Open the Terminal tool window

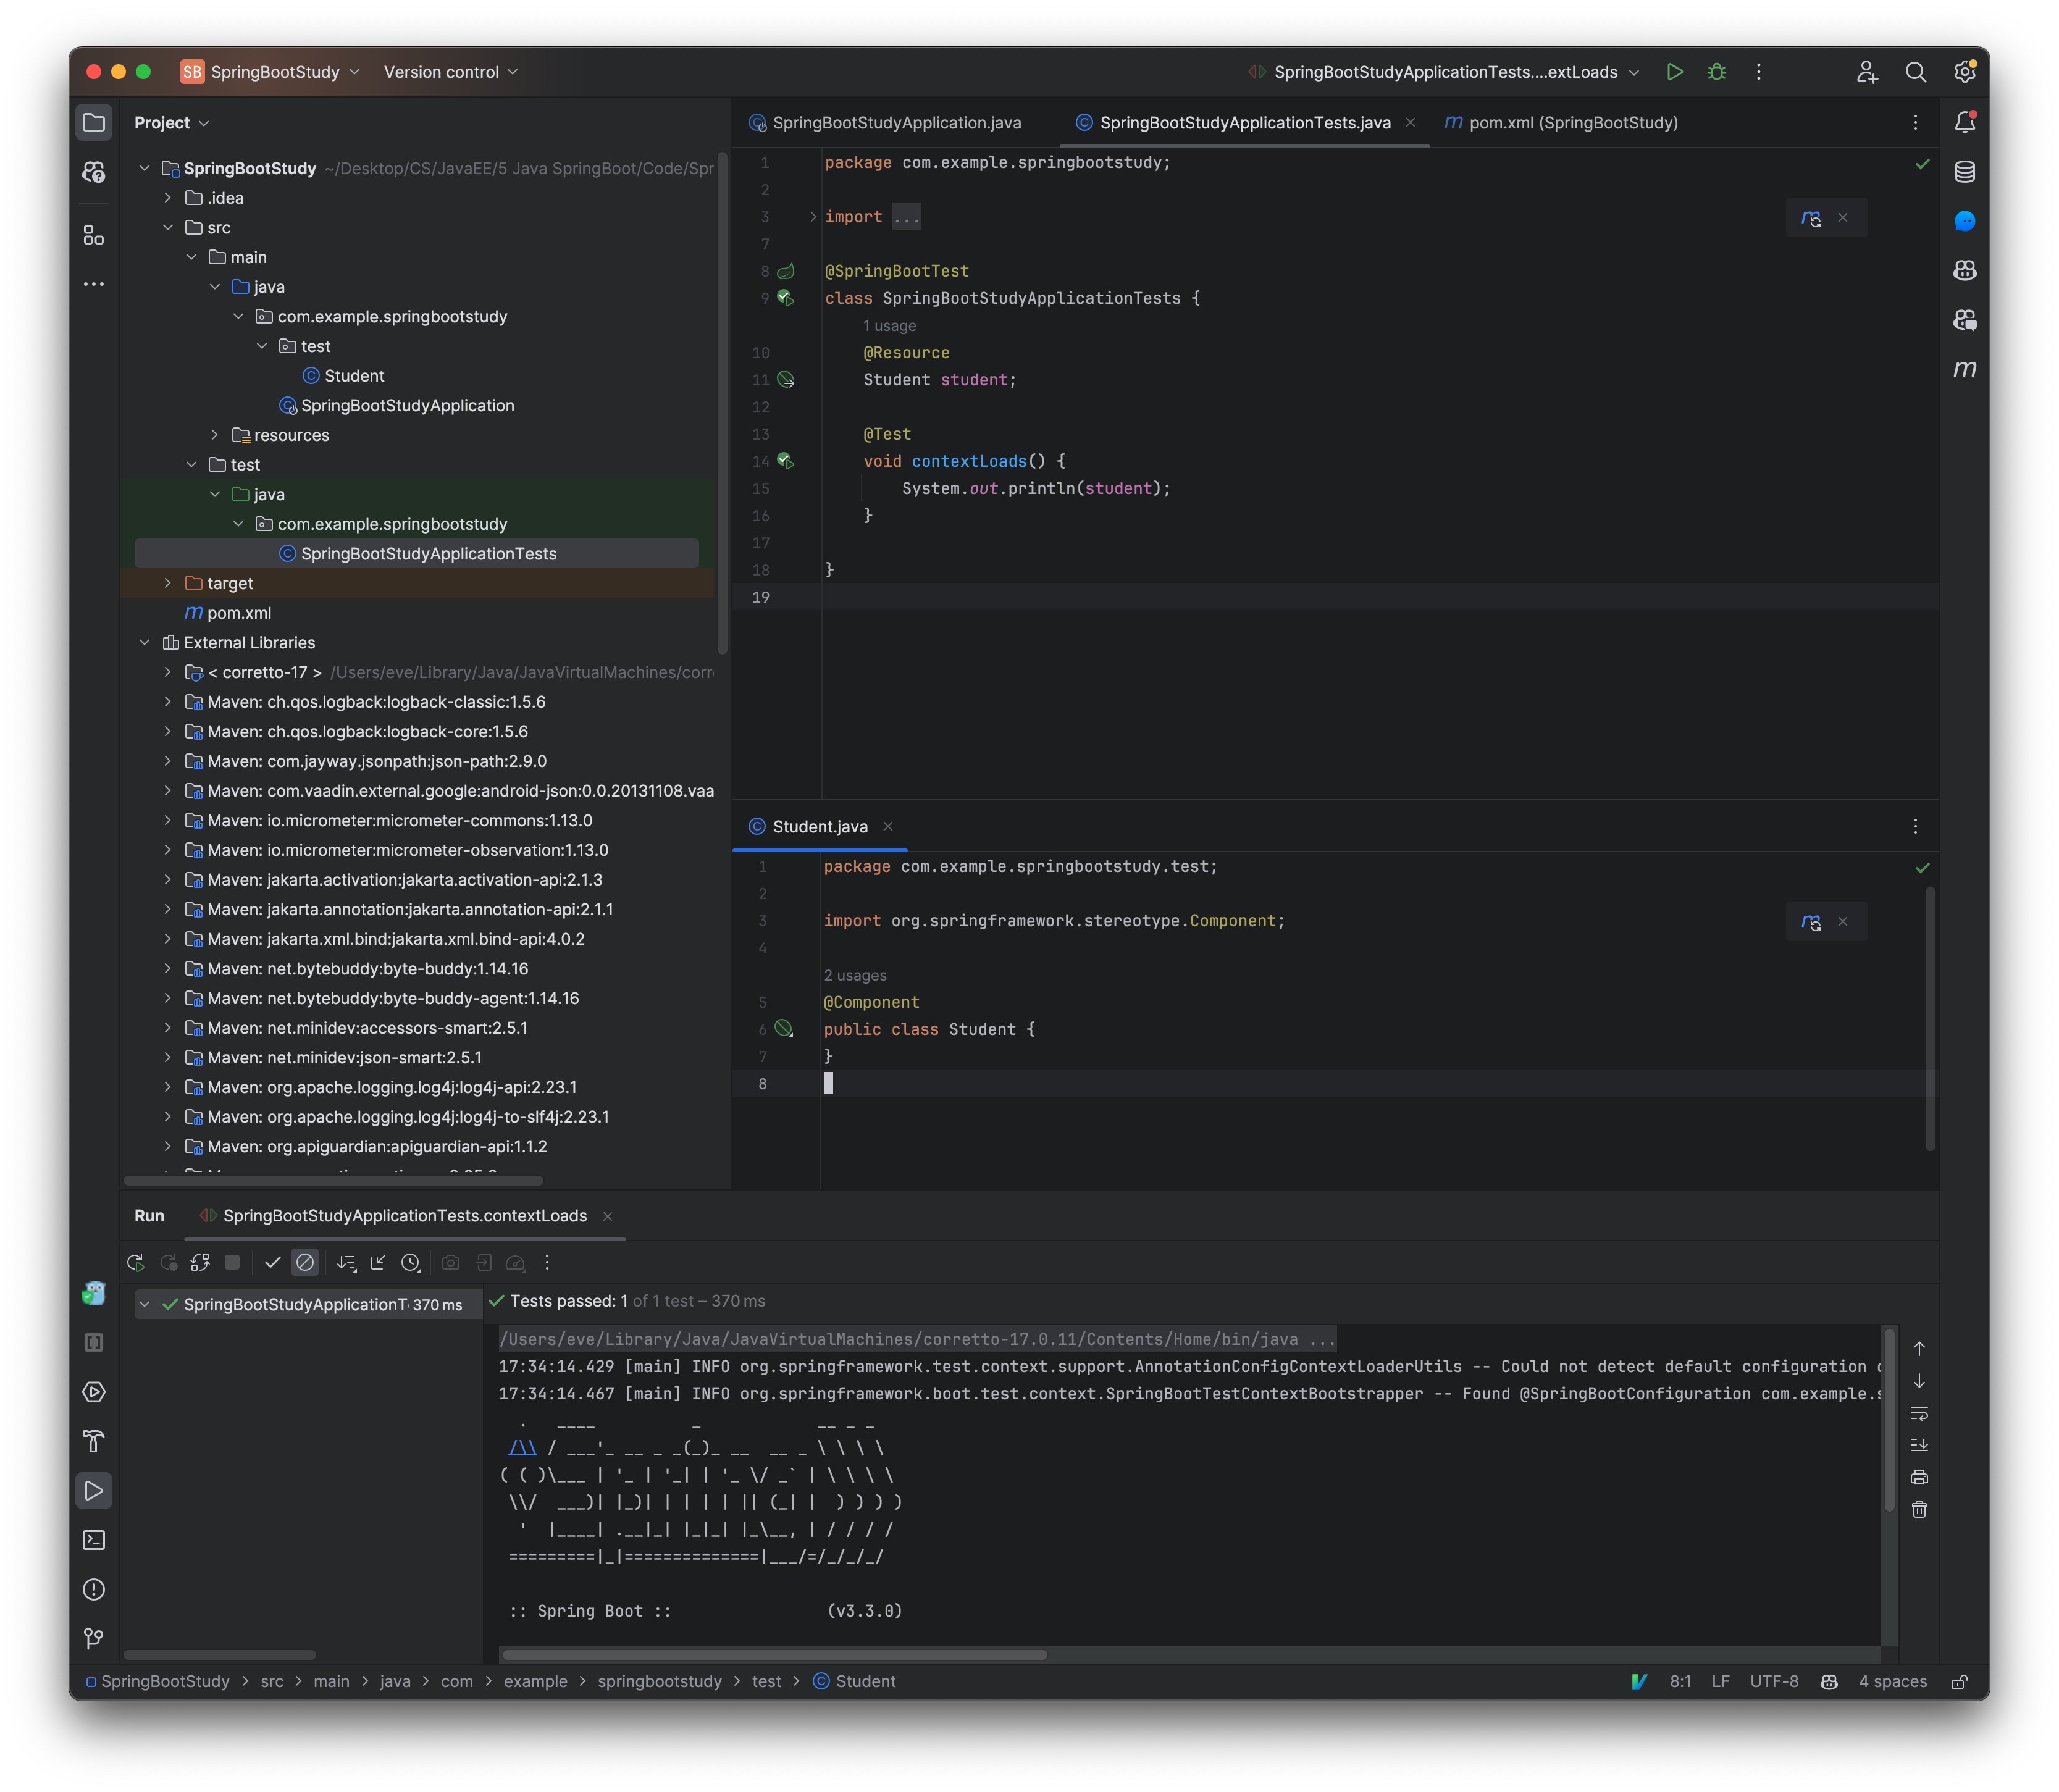pyautogui.click(x=94, y=1539)
